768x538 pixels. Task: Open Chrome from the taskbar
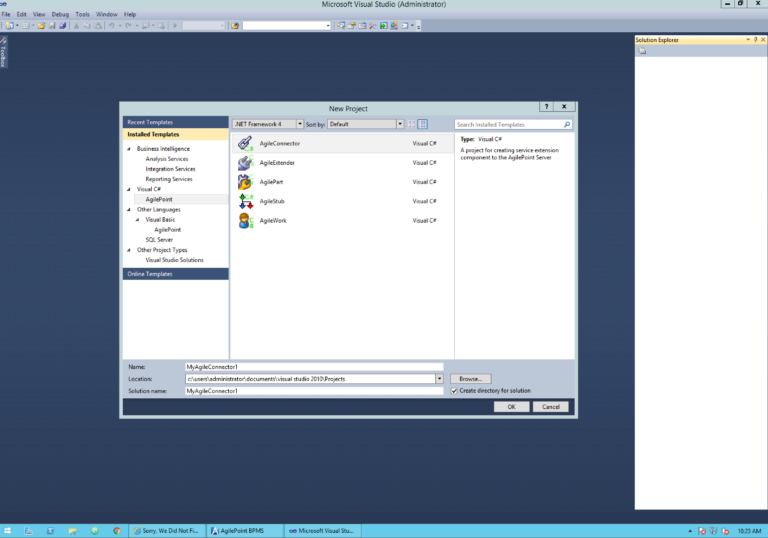(117, 531)
